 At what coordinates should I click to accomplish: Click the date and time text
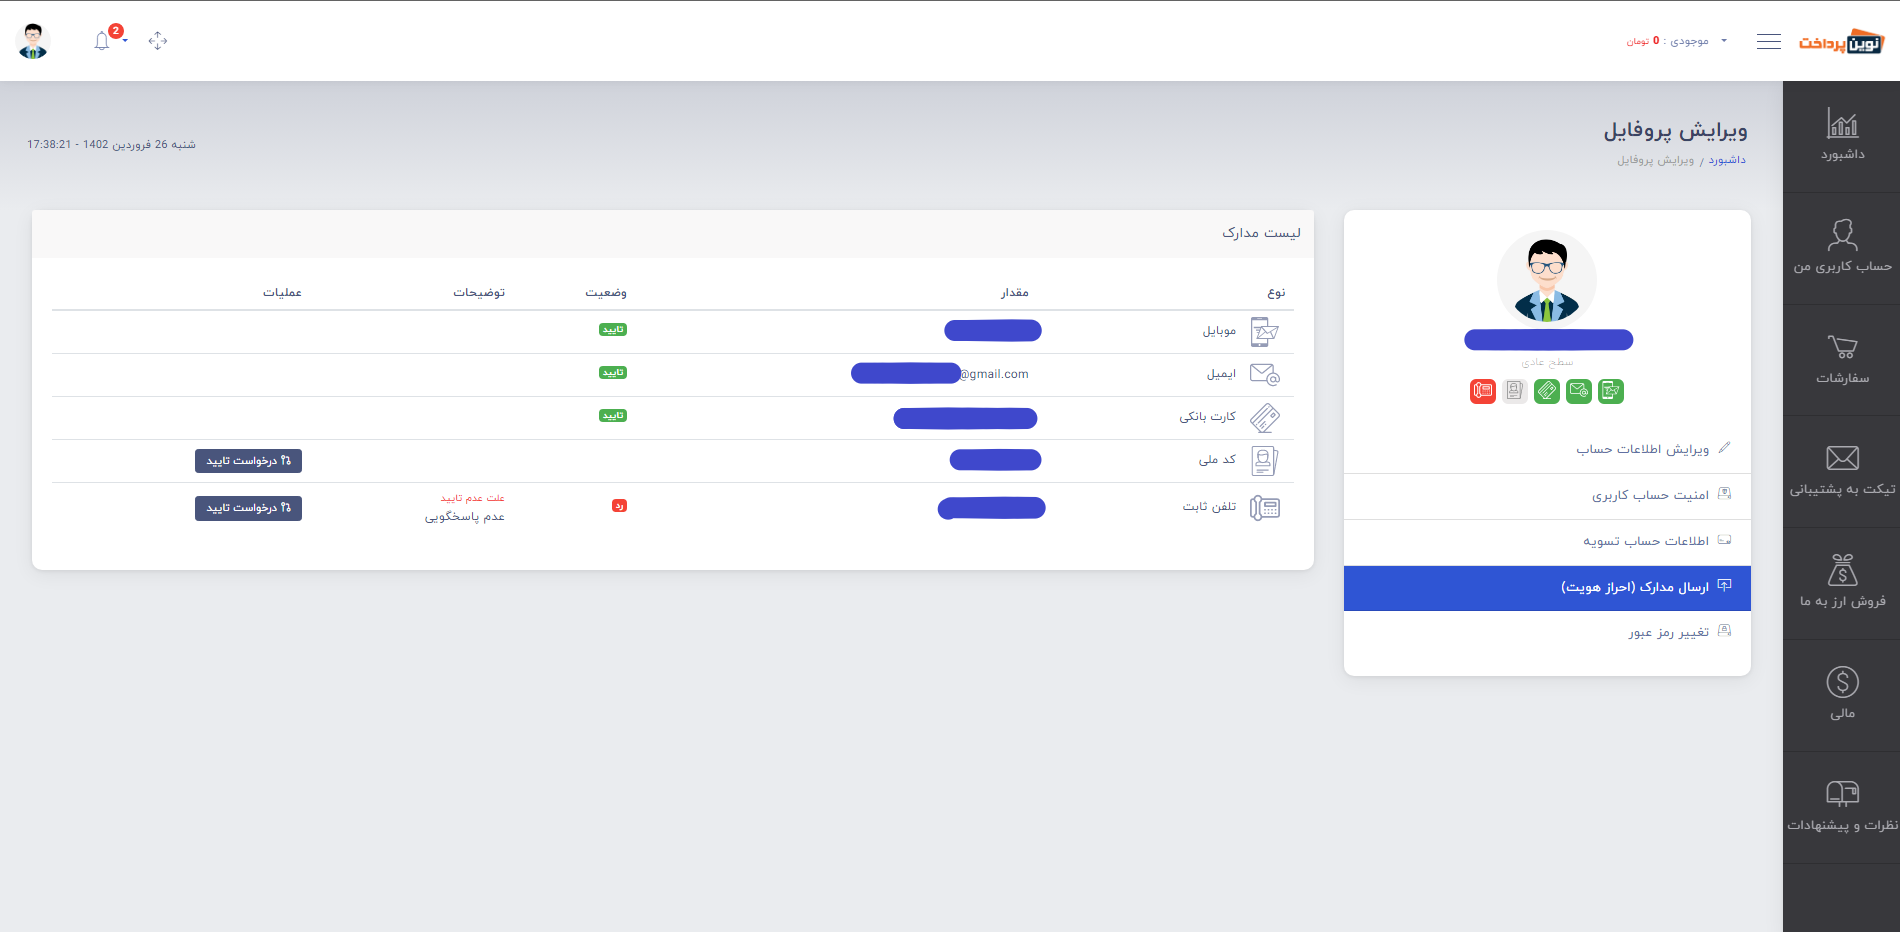(x=111, y=145)
